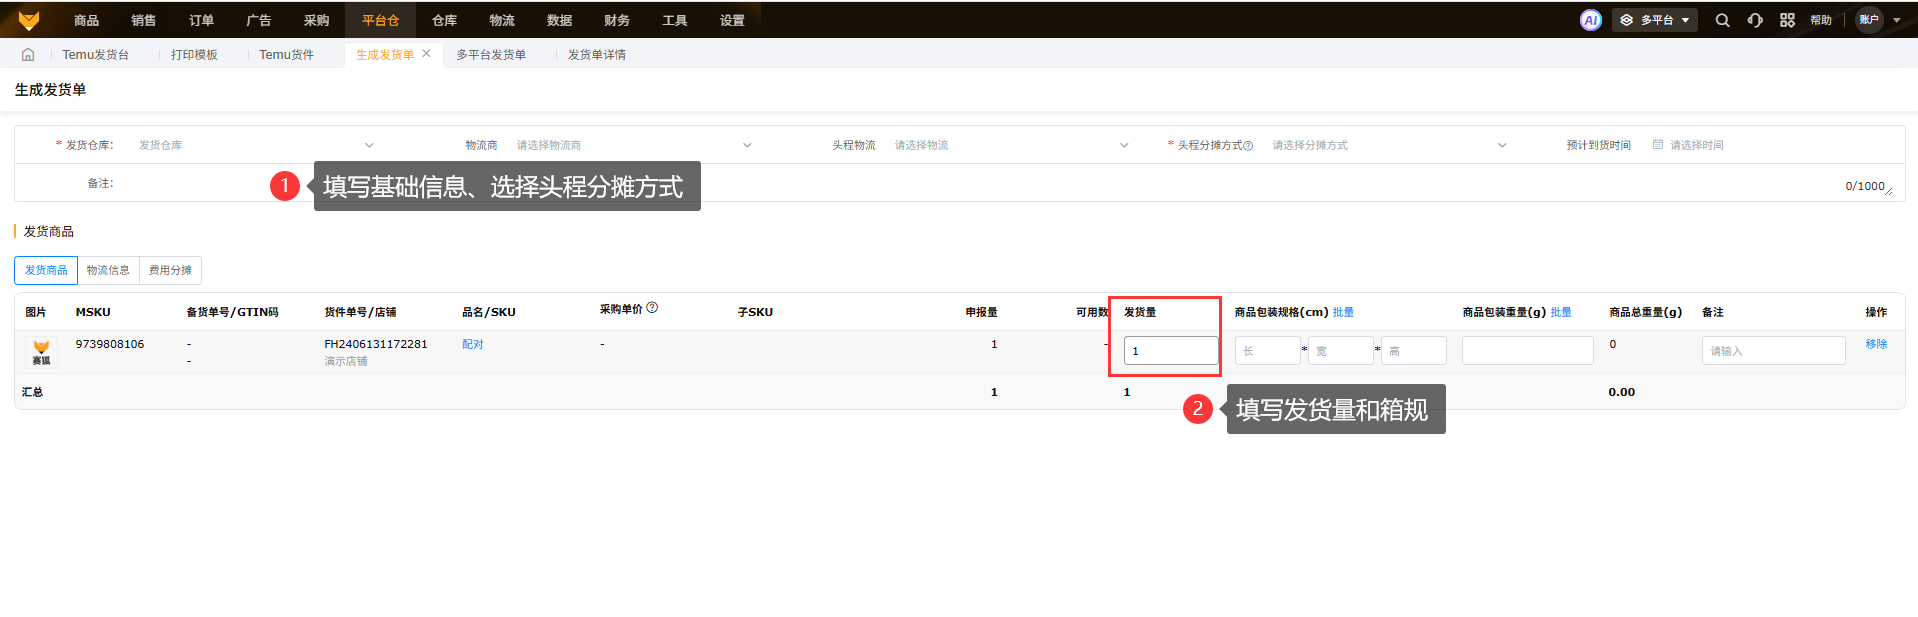Click the 配对 link
1918x617 pixels.
pyautogui.click(x=473, y=344)
